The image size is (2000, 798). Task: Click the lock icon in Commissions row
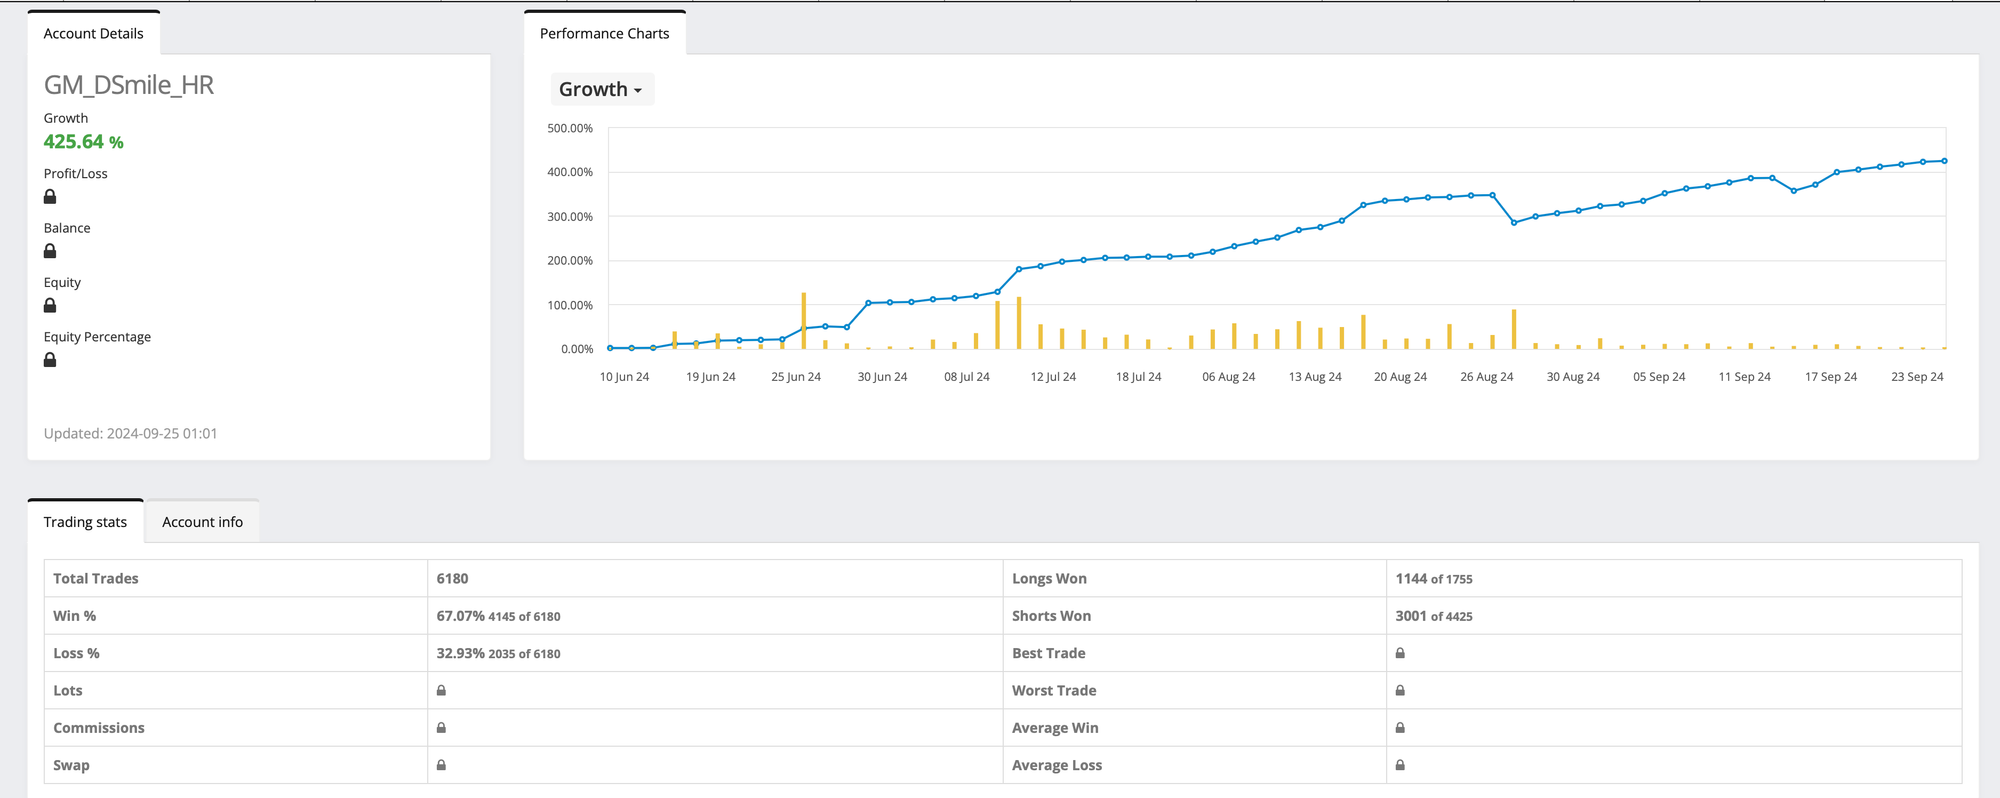441,728
